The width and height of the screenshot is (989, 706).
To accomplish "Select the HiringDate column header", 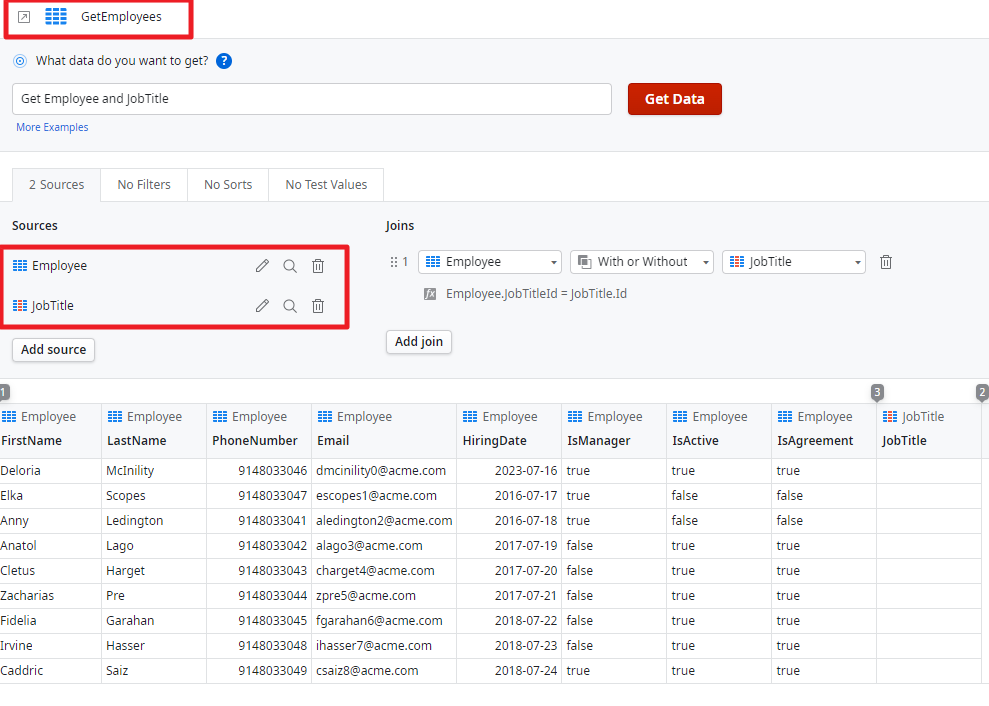I will 509,429.
